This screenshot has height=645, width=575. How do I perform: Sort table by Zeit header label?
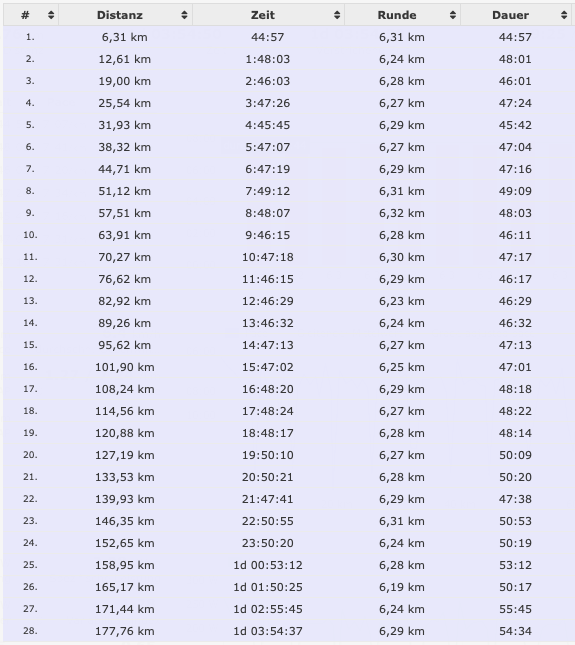click(x=263, y=15)
